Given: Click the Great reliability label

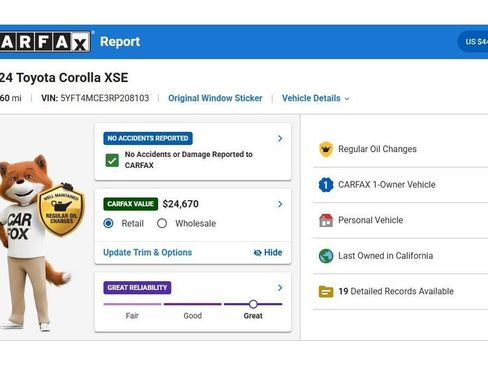Looking at the screenshot, I should point(253,316).
